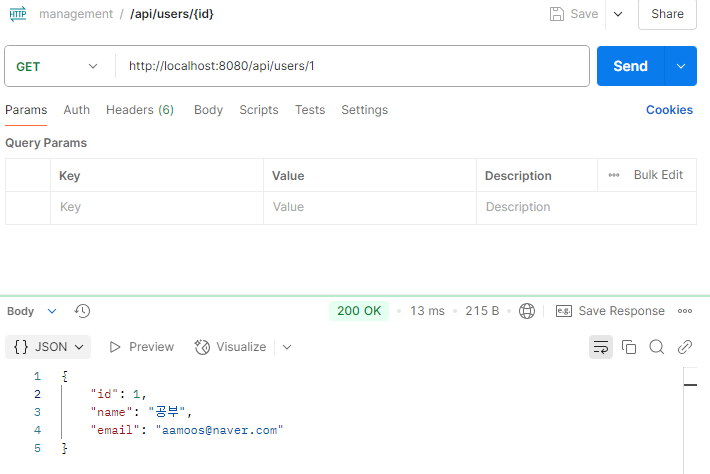Open the Cookies link

669,110
